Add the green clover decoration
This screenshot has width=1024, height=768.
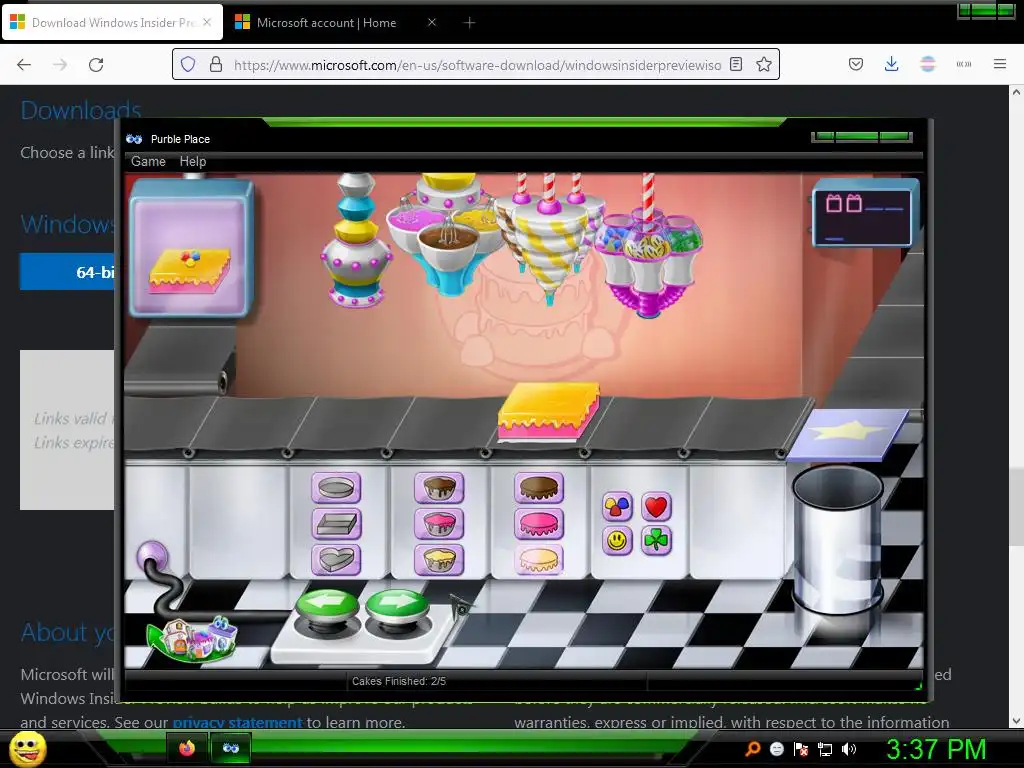(x=656, y=541)
